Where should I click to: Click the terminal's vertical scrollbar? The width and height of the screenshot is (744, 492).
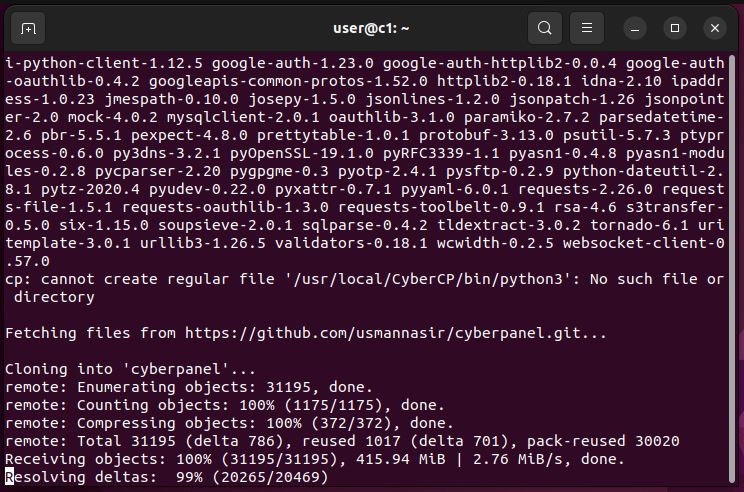[x=732, y=268]
